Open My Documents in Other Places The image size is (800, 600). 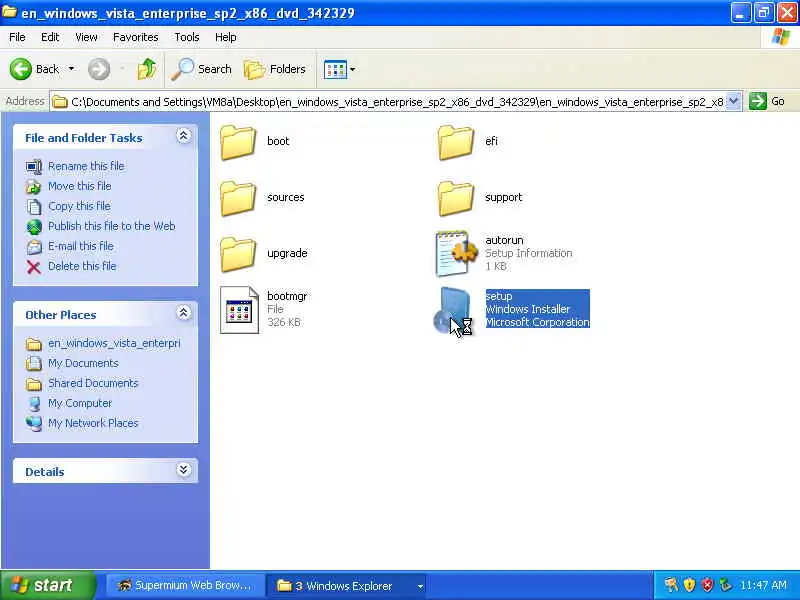coord(83,363)
